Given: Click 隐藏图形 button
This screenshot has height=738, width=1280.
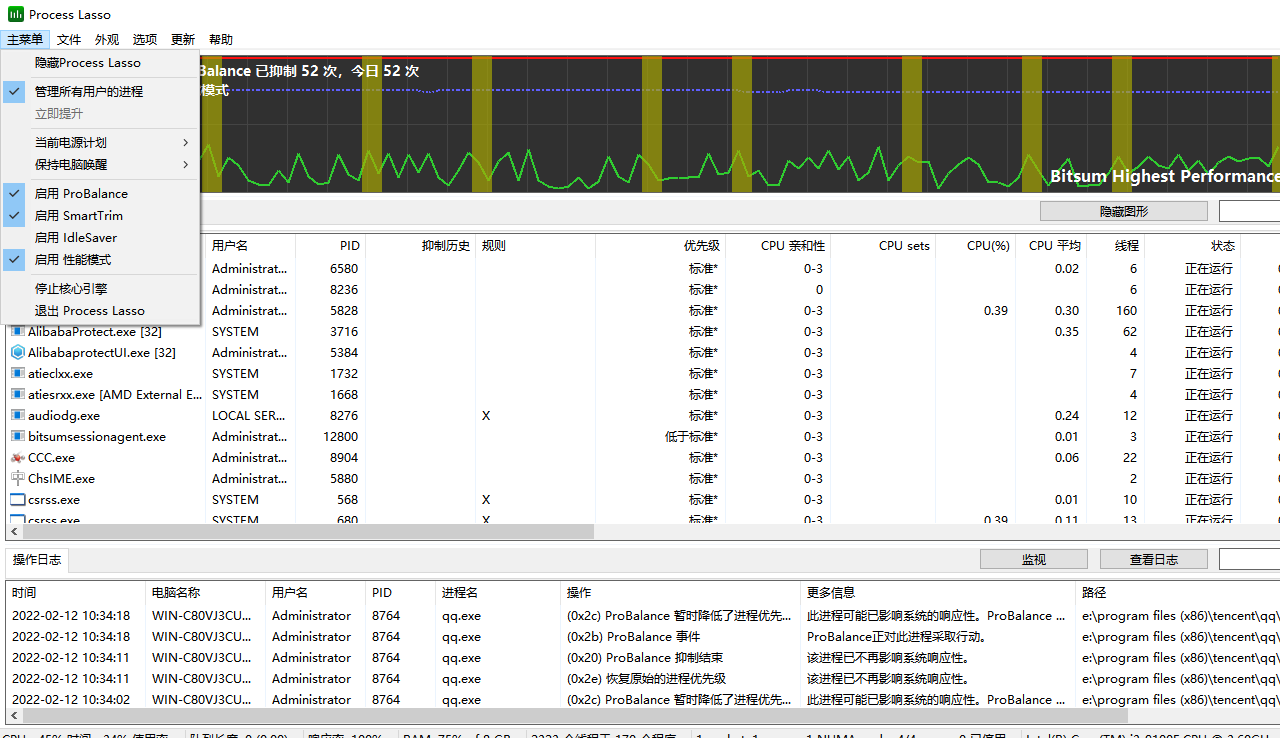Looking at the screenshot, I should click(1124, 211).
